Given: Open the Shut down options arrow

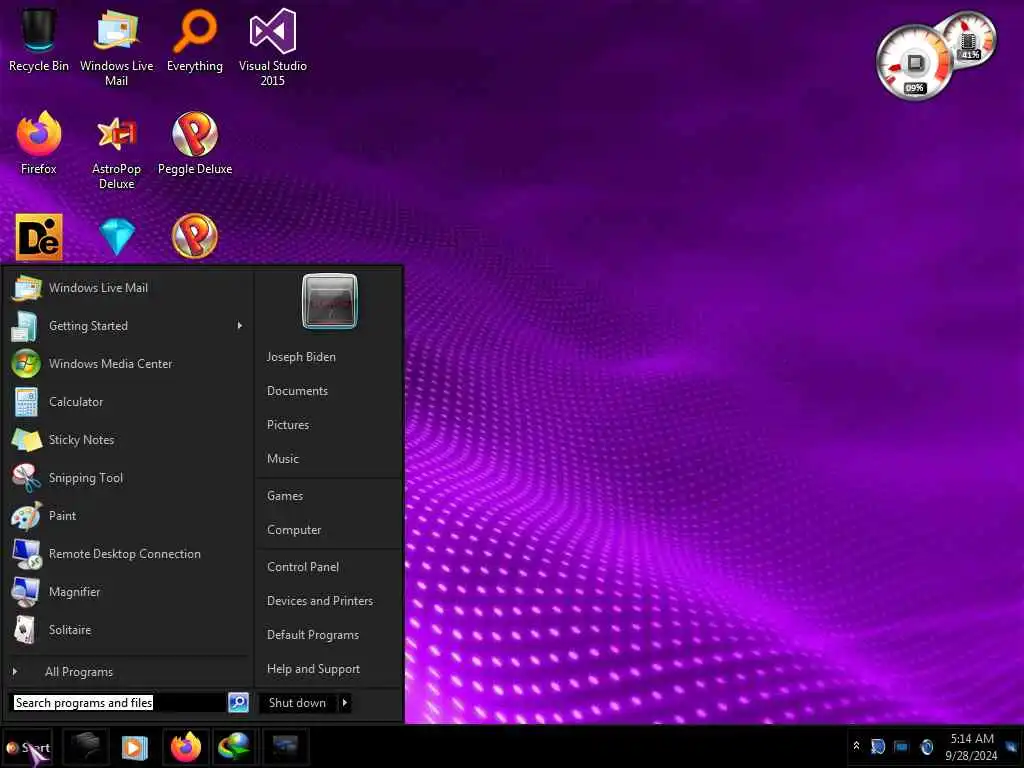Looking at the screenshot, I should pyautogui.click(x=345, y=703).
